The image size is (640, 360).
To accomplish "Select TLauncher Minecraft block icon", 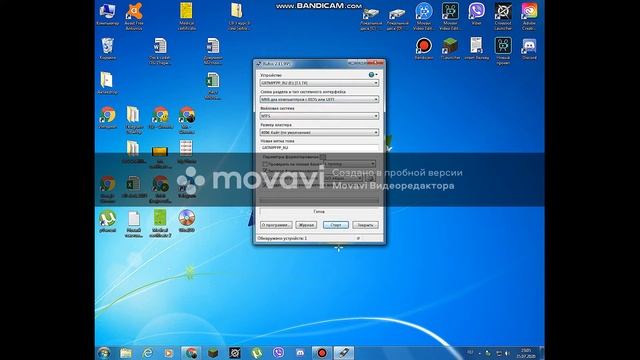I will (x=450, y=49).
